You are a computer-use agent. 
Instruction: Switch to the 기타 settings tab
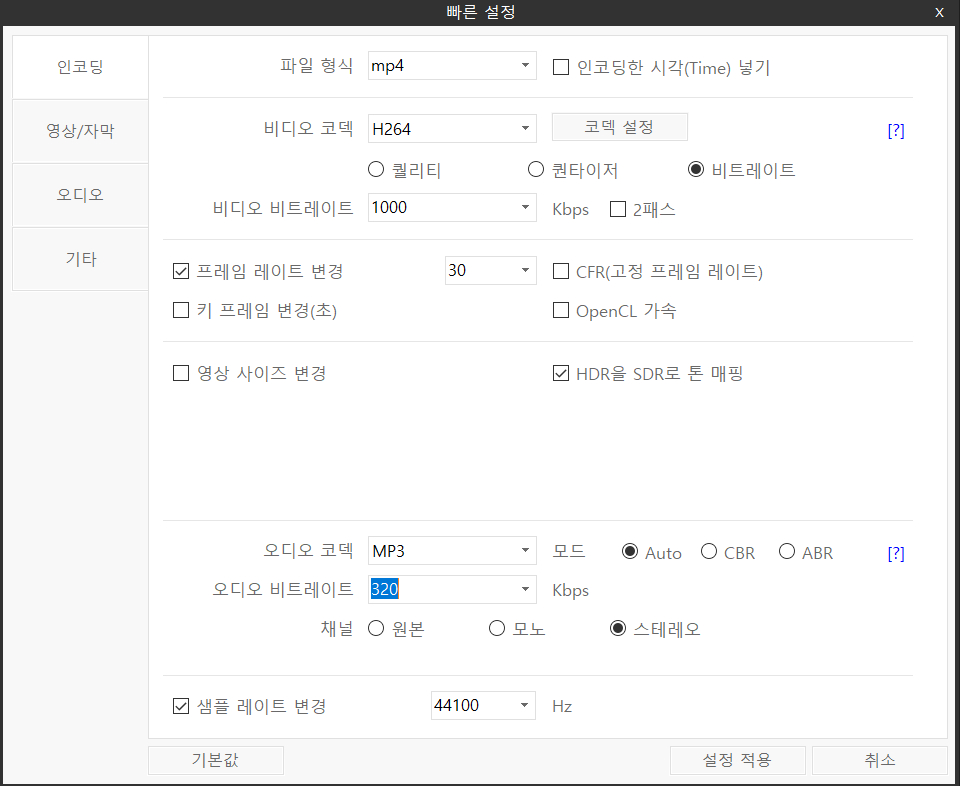click(x=80, y=258)
